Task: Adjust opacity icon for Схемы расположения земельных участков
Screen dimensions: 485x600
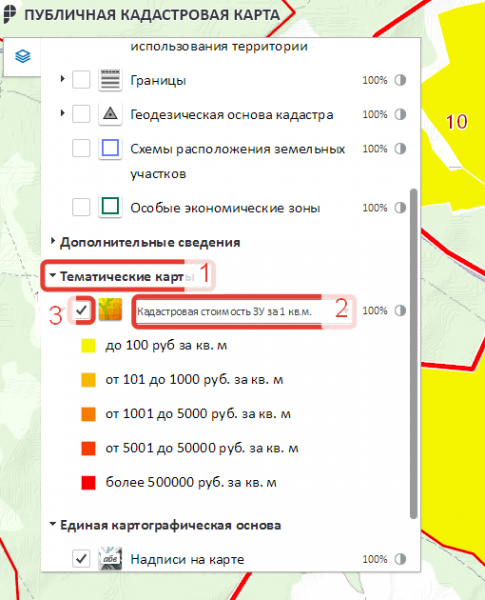Action: (400, 148)
